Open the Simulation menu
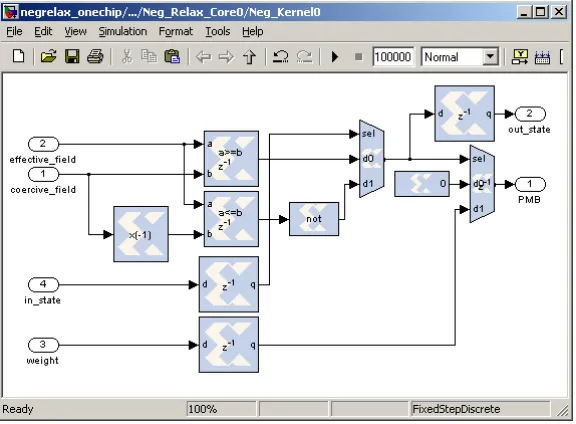 click(123, 32)
